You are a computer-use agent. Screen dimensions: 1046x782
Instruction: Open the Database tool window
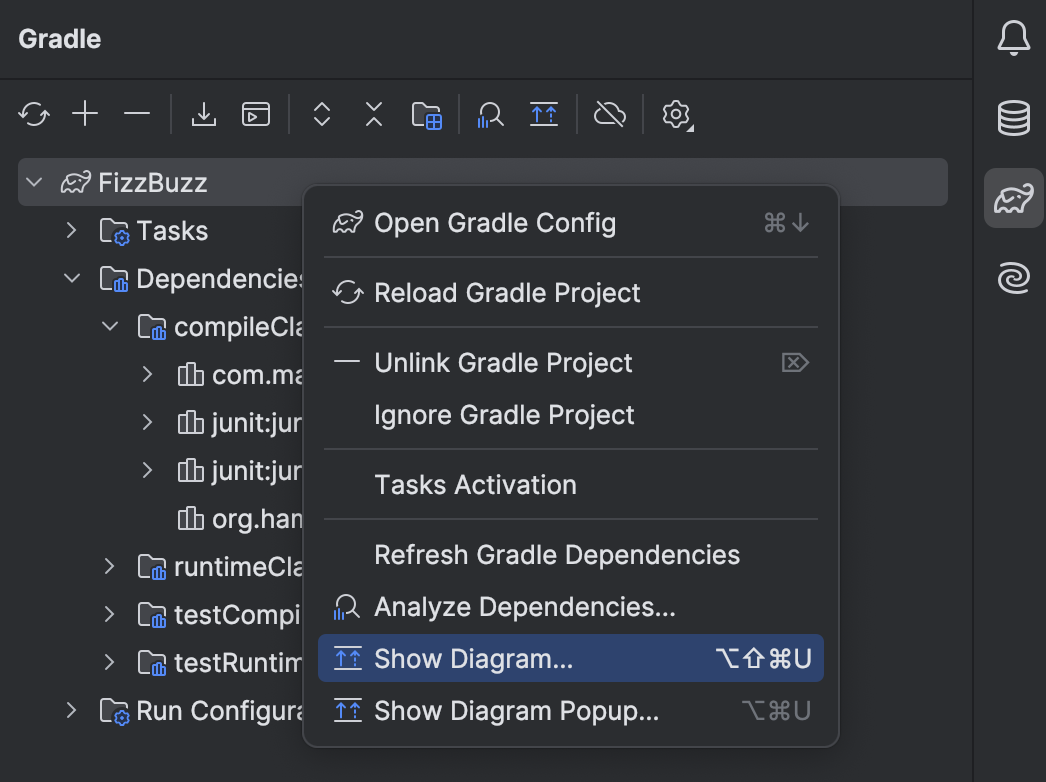(x=1013, y=118)
